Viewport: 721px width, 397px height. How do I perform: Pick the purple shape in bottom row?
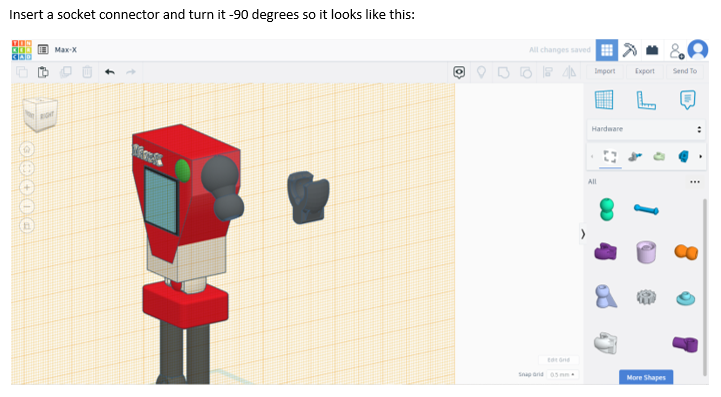[x=685, y=344]
